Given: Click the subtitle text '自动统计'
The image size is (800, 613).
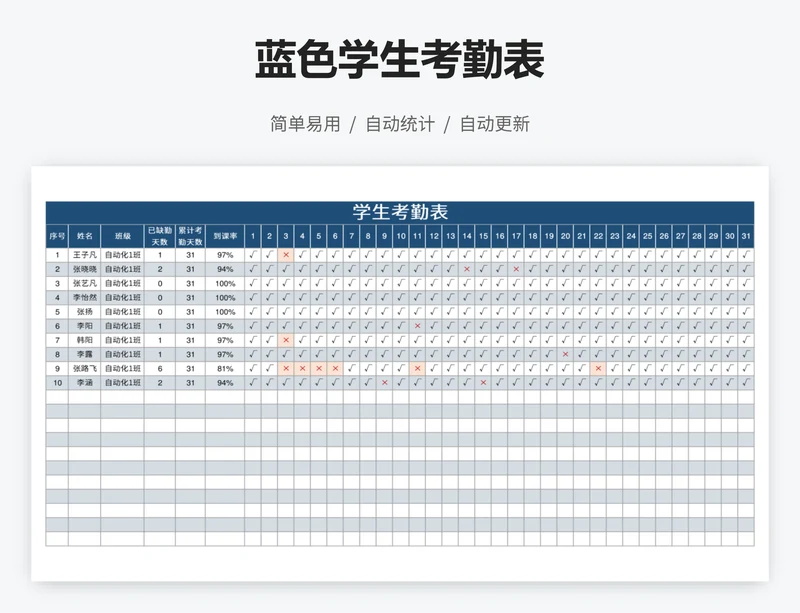Looking at the screenshot, I should tap(400, 124).
